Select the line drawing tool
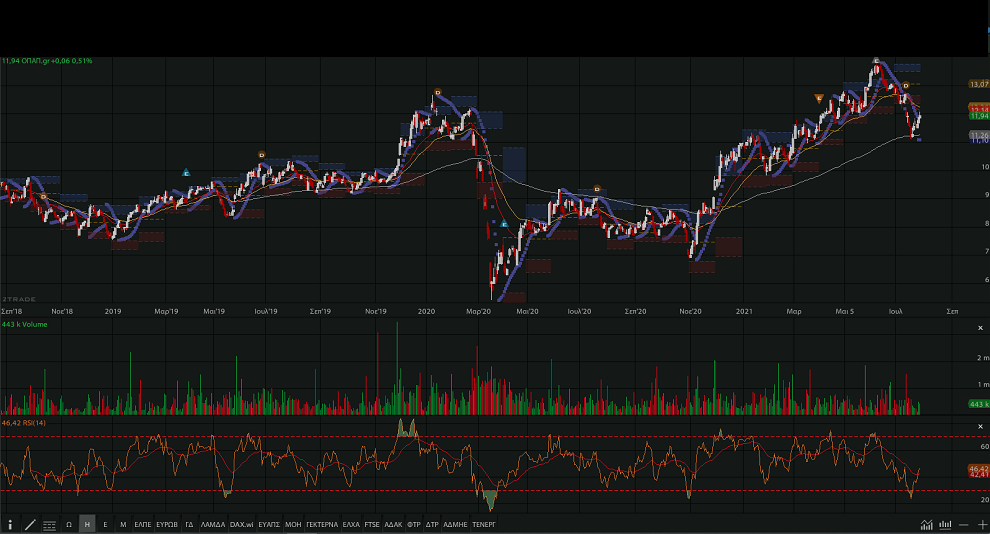The width and height of the screenshot is (990, 534). click(29, 524)
